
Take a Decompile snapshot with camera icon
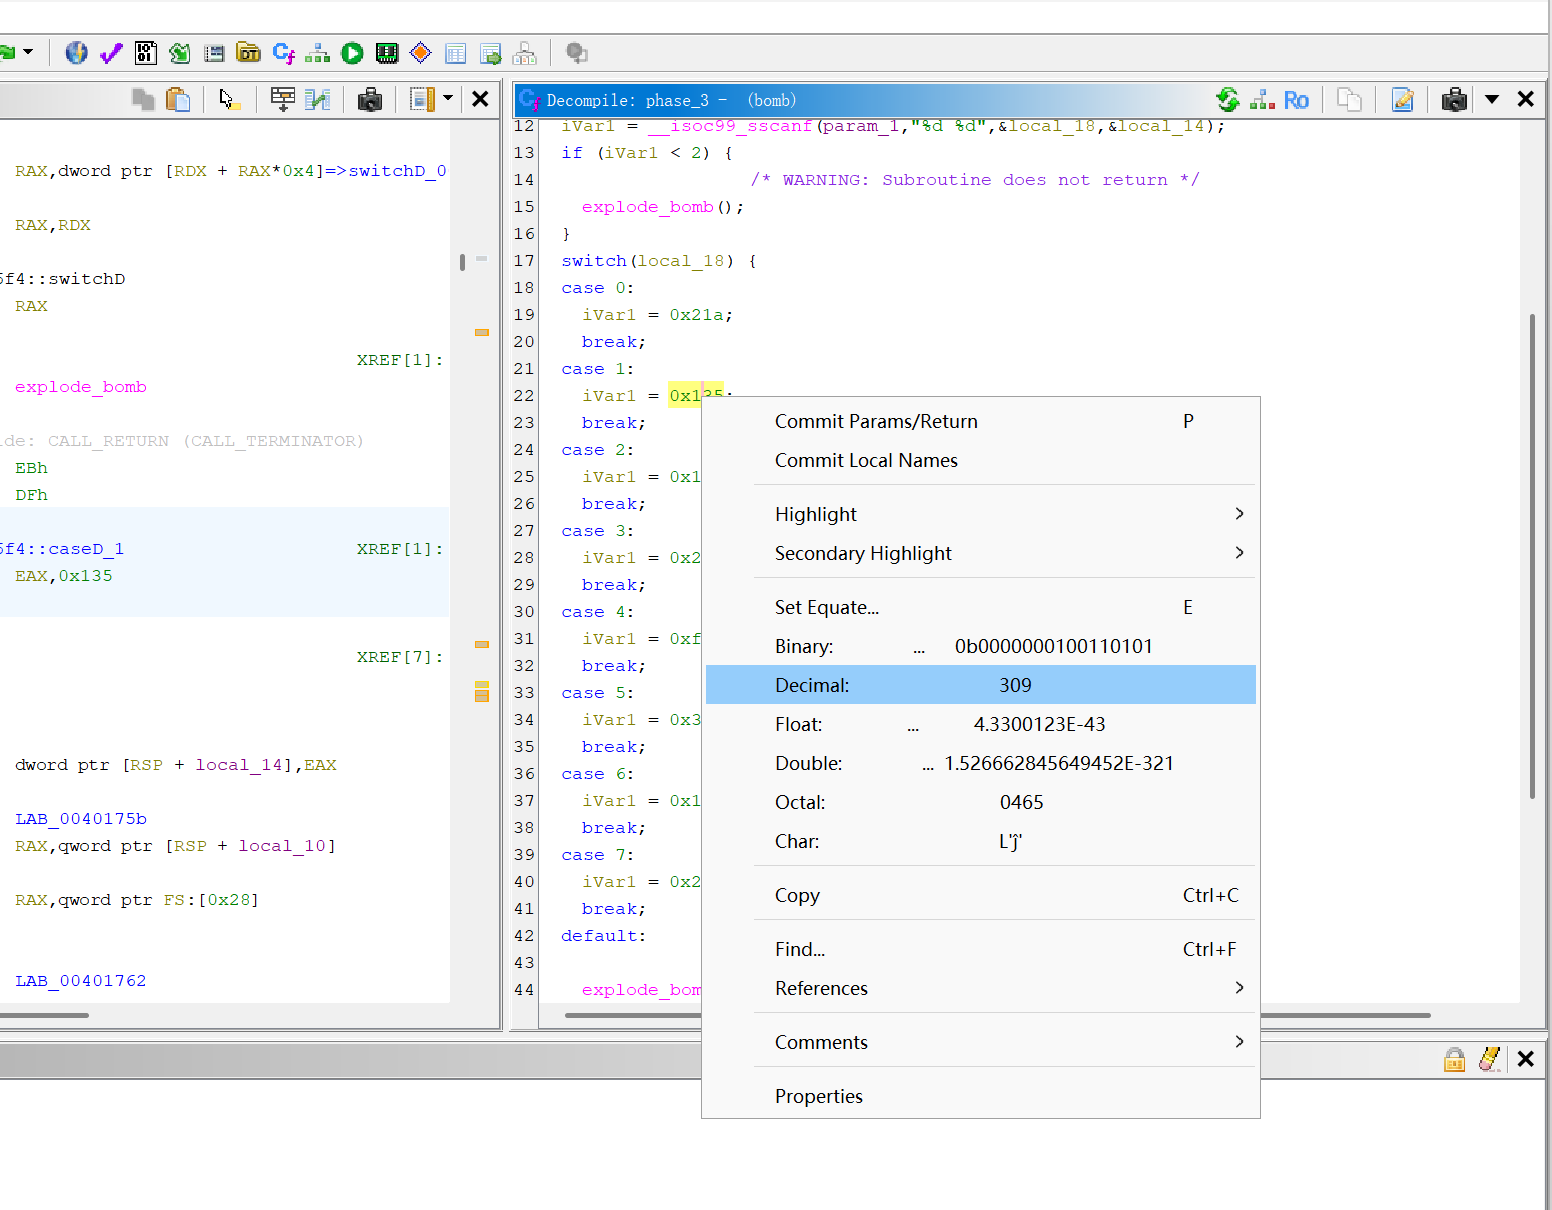coord(1455,99)
